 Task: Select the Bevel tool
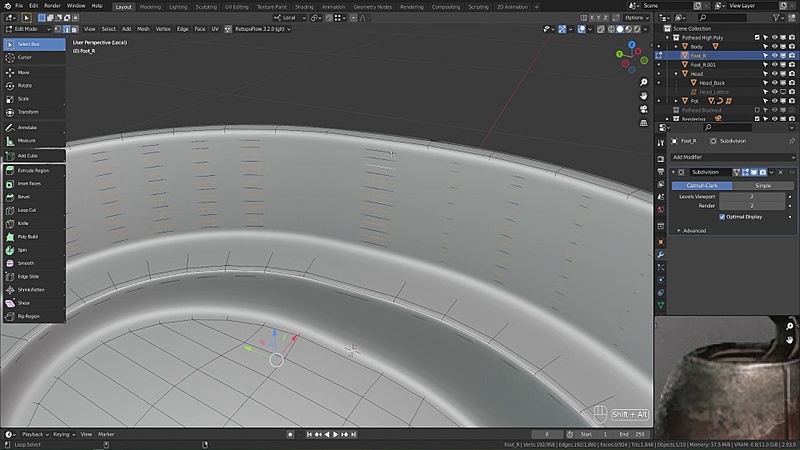point(34,197)
